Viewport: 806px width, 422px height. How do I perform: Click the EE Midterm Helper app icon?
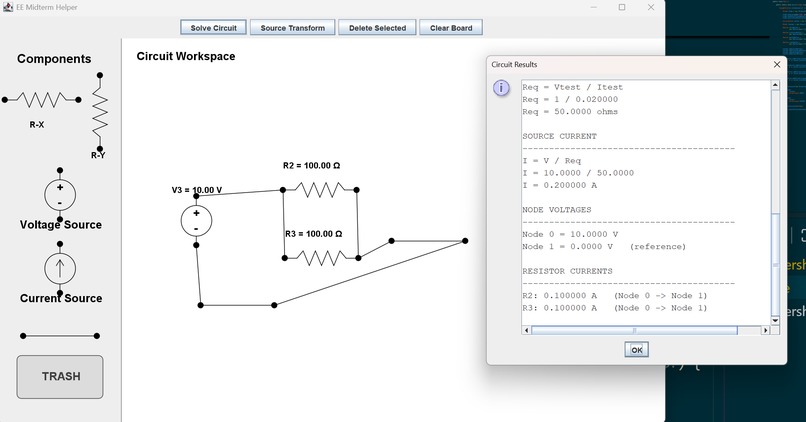coord(8,7)
